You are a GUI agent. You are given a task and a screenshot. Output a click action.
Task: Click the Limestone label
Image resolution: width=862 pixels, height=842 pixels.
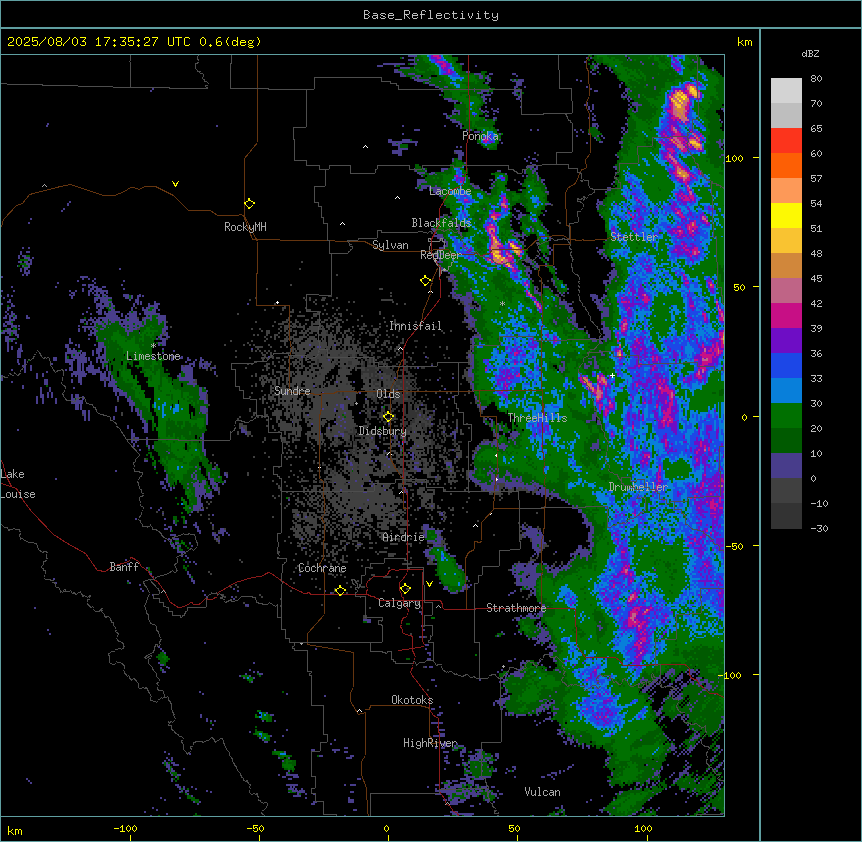pyautogui.click(x=153, y=356)
